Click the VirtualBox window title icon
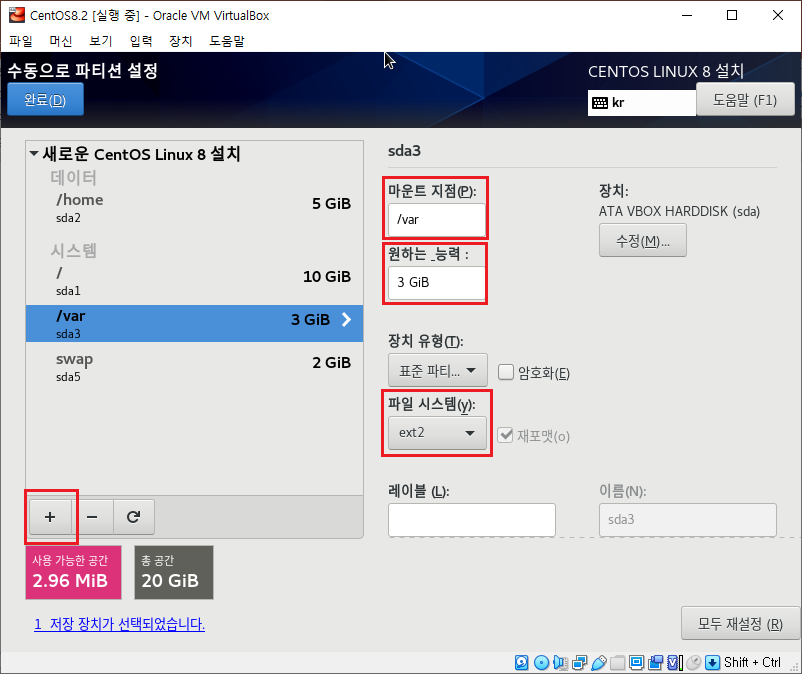 (17, 15)
